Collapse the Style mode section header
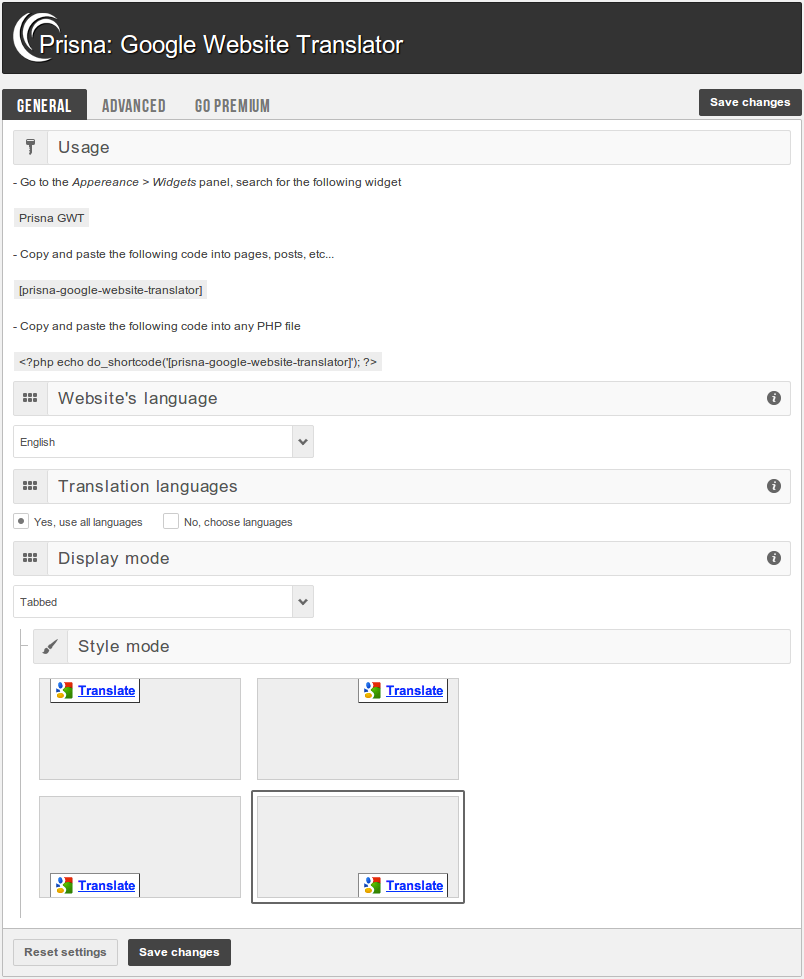The height and width of the screenshot is (979, 804). pyautogui.click(x=412, y=646)
